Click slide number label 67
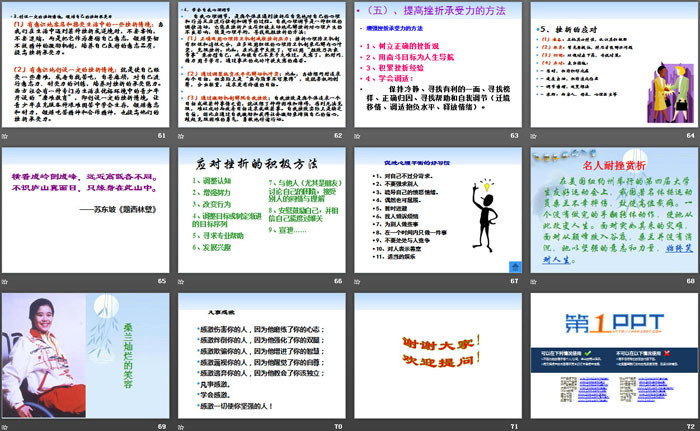Viewport: 700px width, 431px height. tap(514, 281)
